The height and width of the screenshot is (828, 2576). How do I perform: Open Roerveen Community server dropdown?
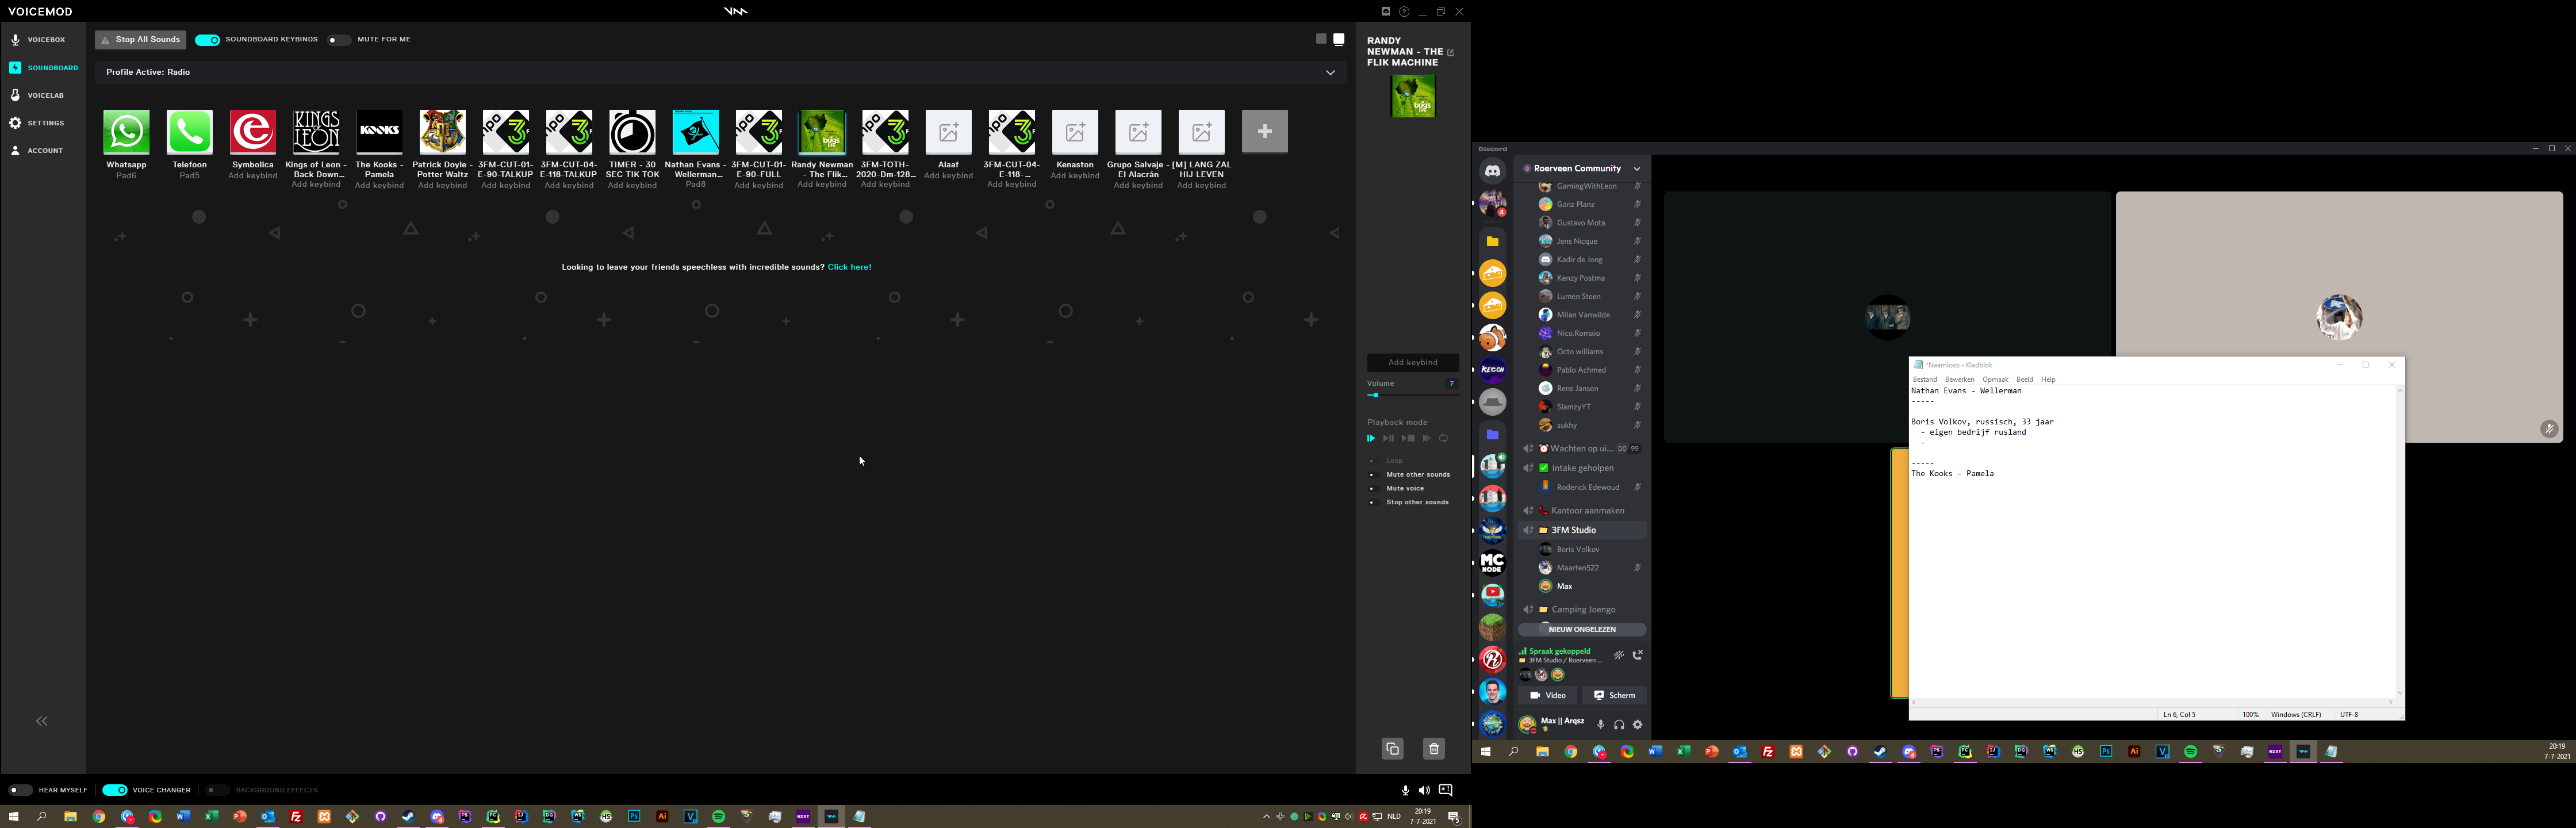coord(1636,169)
